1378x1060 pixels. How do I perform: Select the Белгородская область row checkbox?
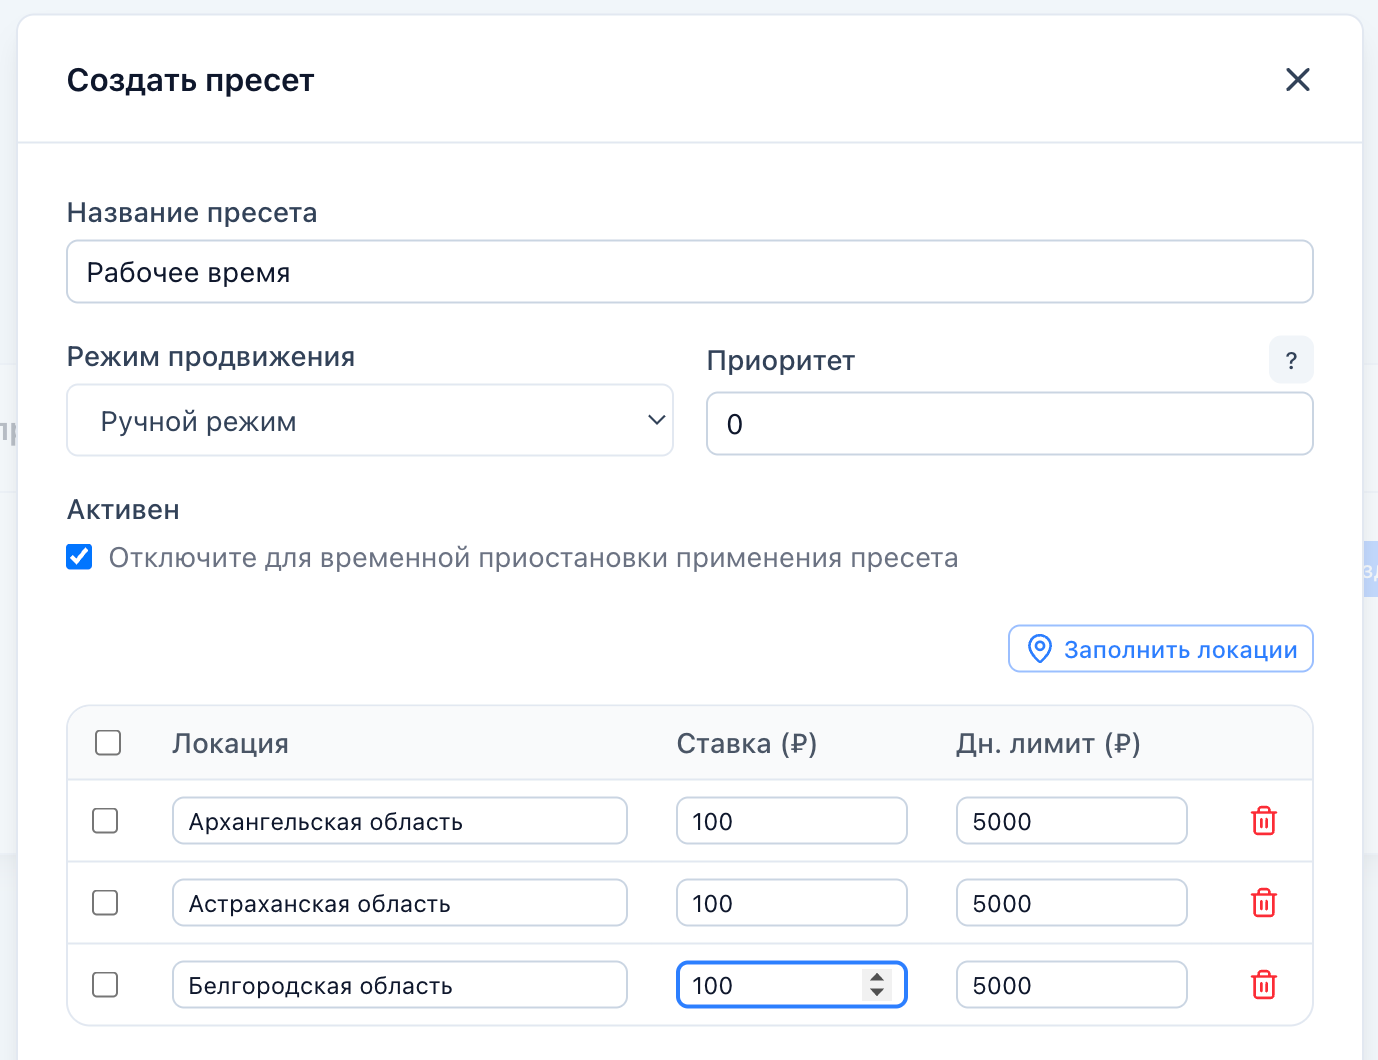(x=105, y=985)
